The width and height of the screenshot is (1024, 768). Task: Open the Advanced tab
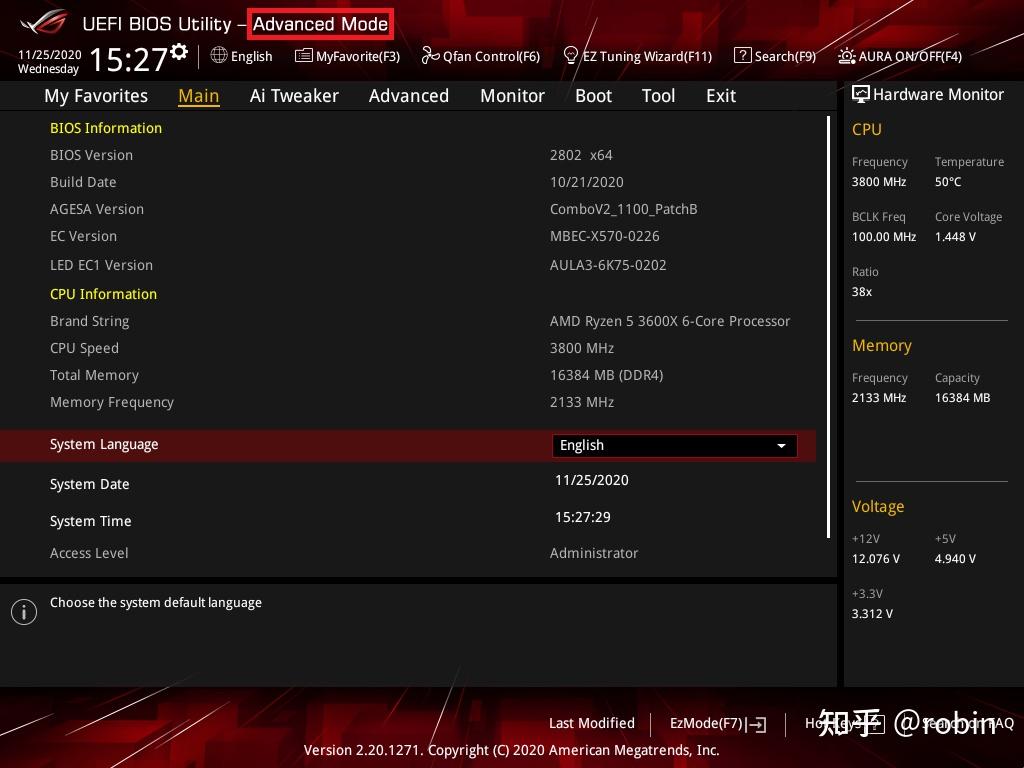pyautogui.click(x=409, y=96)
